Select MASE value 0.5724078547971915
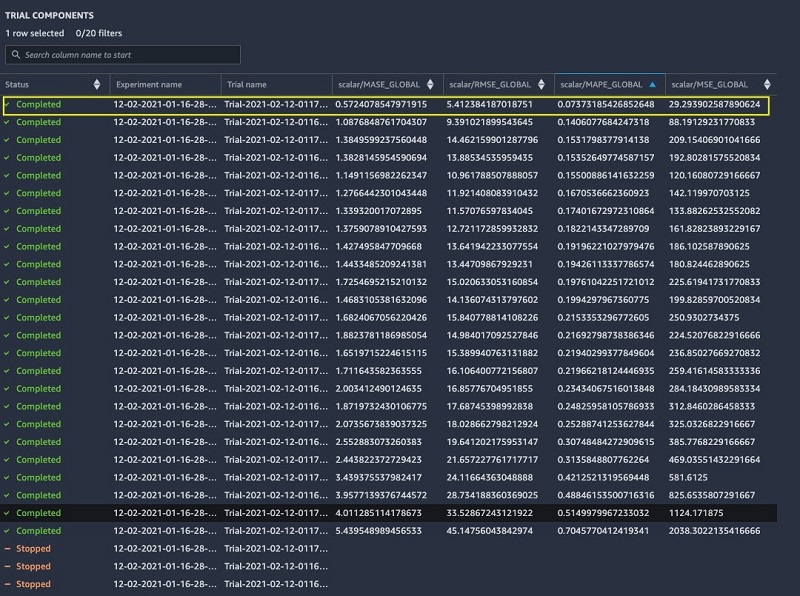 coord(381,104)
